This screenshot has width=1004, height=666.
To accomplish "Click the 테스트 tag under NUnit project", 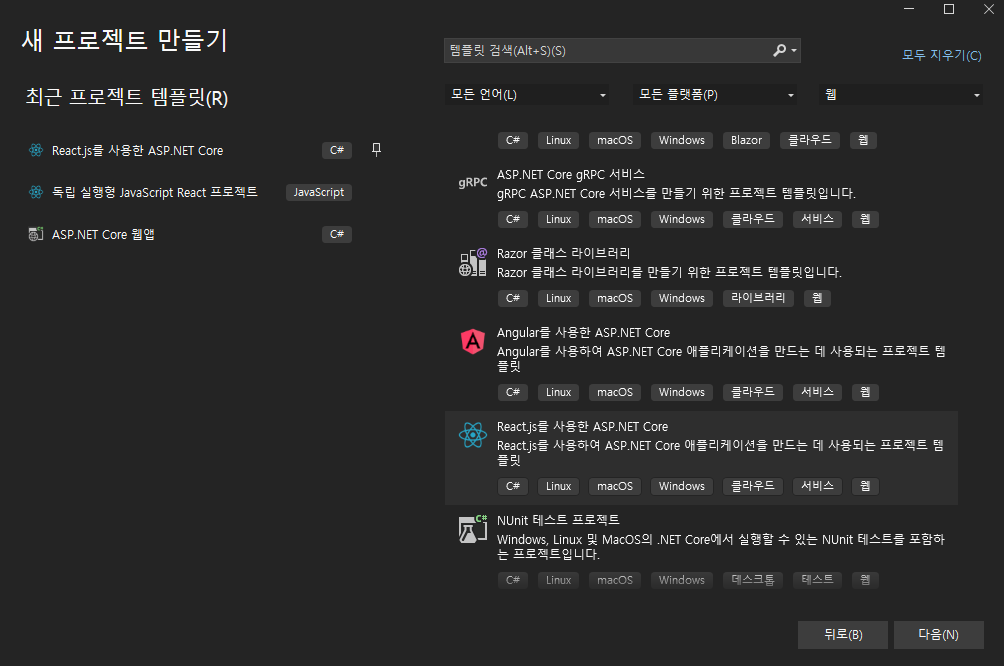I will 817,580.
